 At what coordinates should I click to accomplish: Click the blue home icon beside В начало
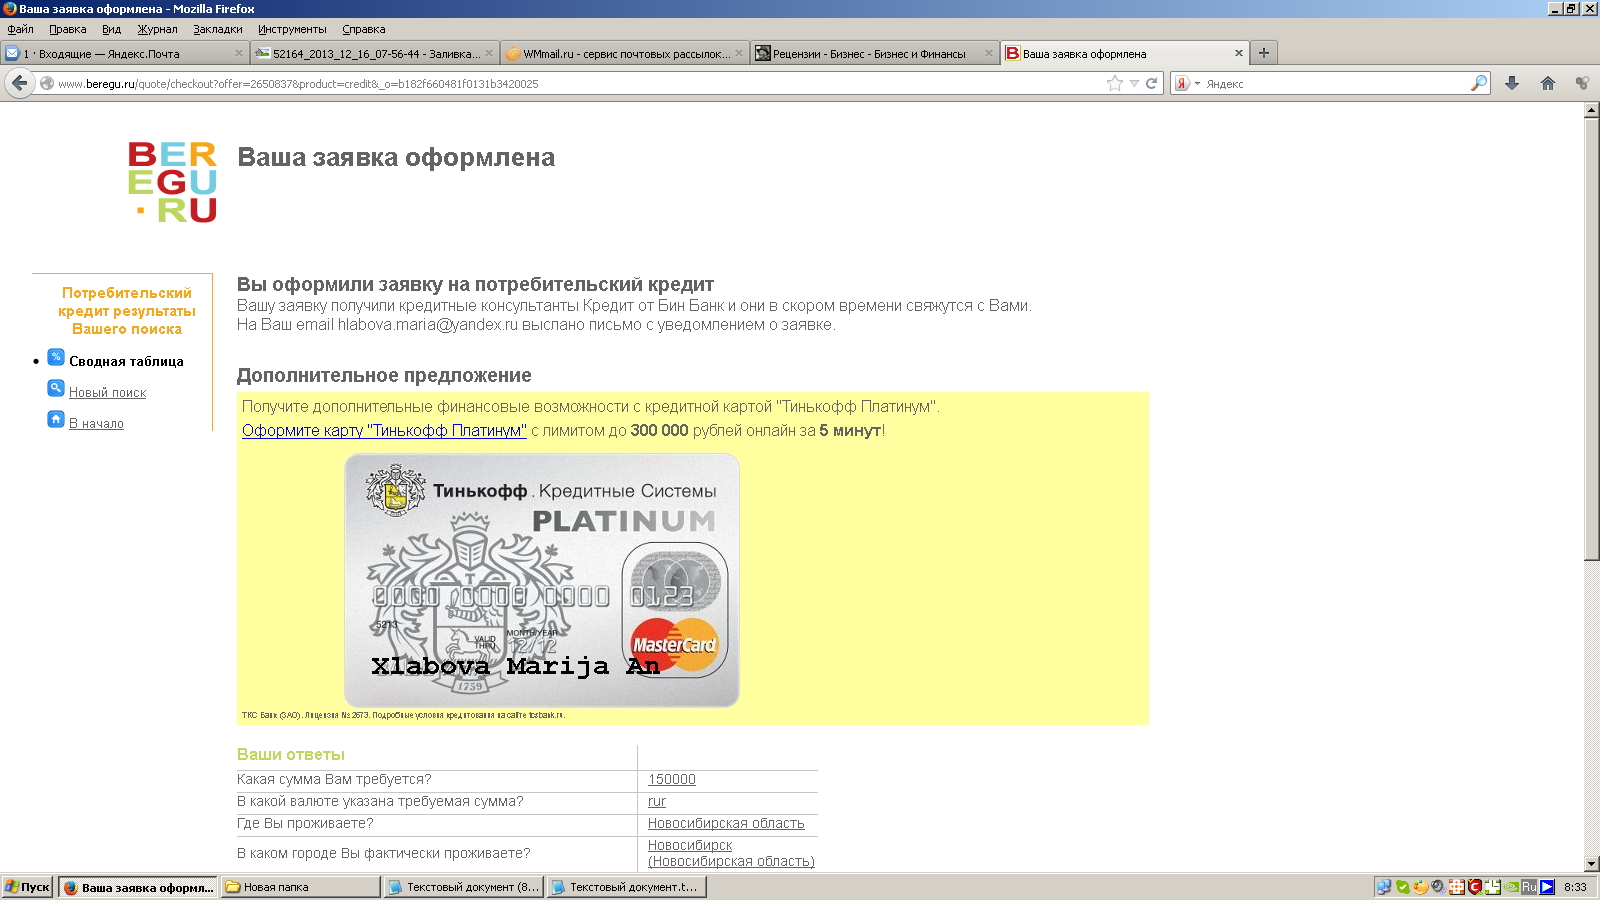(x=56, y=419)
